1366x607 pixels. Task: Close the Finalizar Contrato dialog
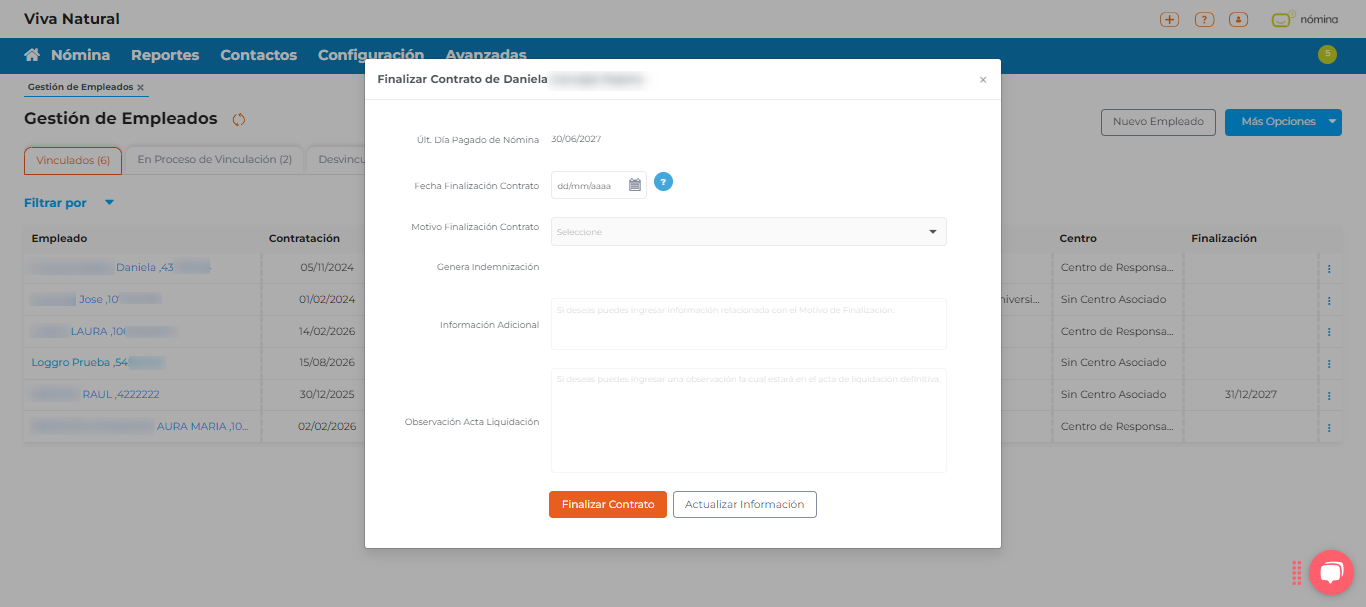[982, 80]
